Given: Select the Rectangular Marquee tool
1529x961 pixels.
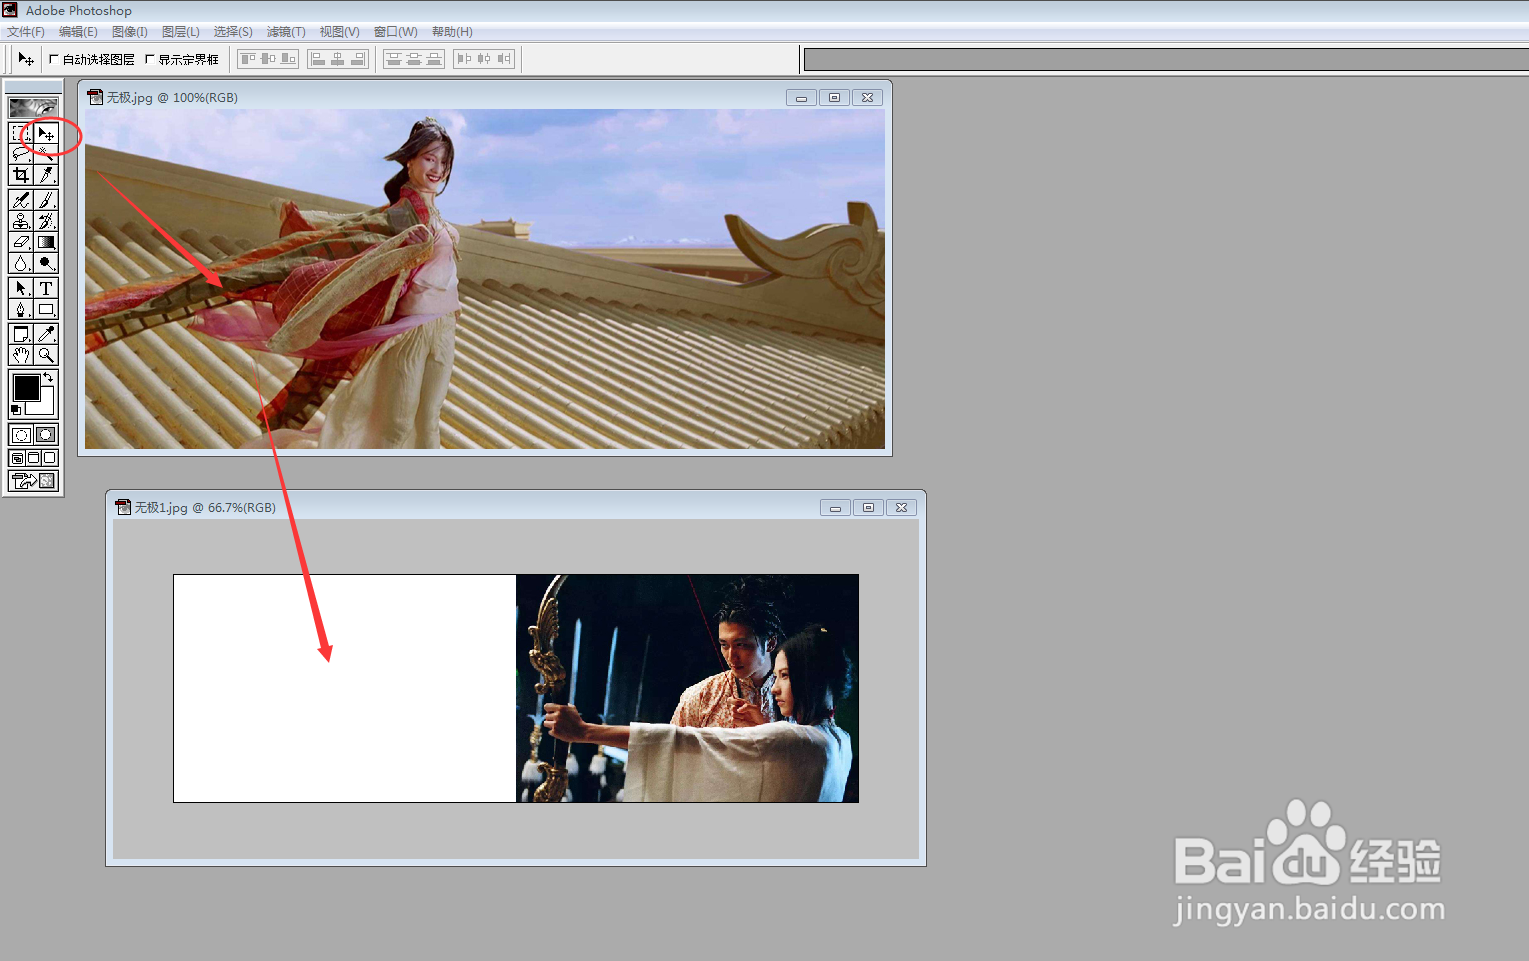Looking at the screenshot, I should pyautogui.click(x=21, y=133).
